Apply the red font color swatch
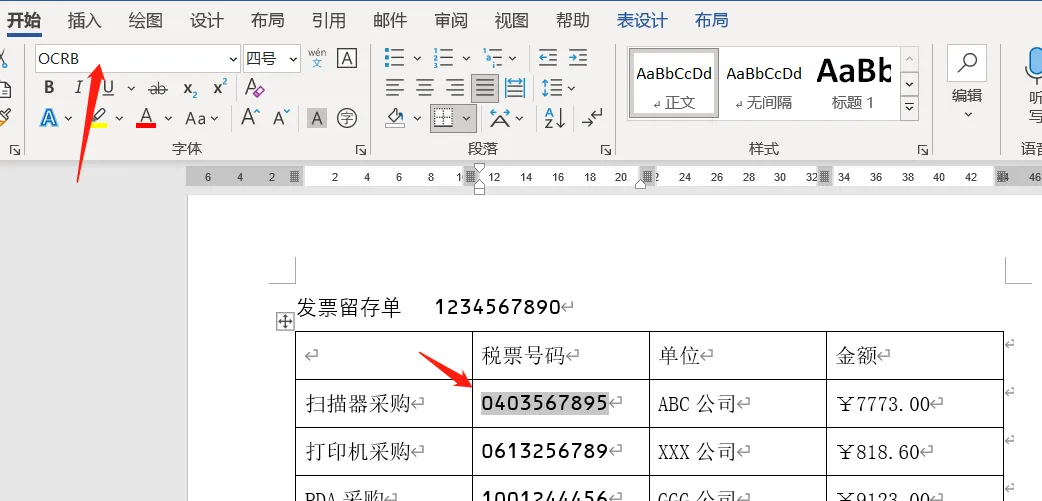Viewport: 1042px width, 501px height. click(146, 119)
